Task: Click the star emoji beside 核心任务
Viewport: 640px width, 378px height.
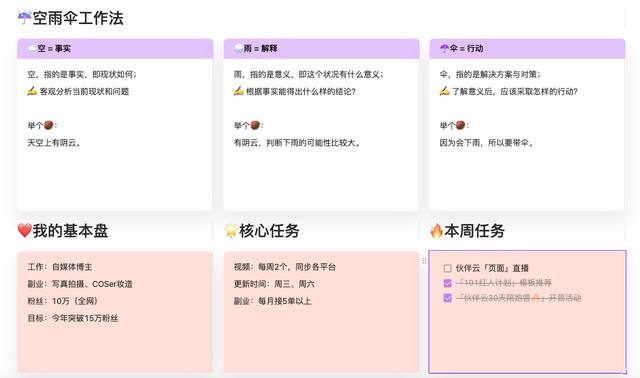Action: pyautogui.click(x=231, y=231)
